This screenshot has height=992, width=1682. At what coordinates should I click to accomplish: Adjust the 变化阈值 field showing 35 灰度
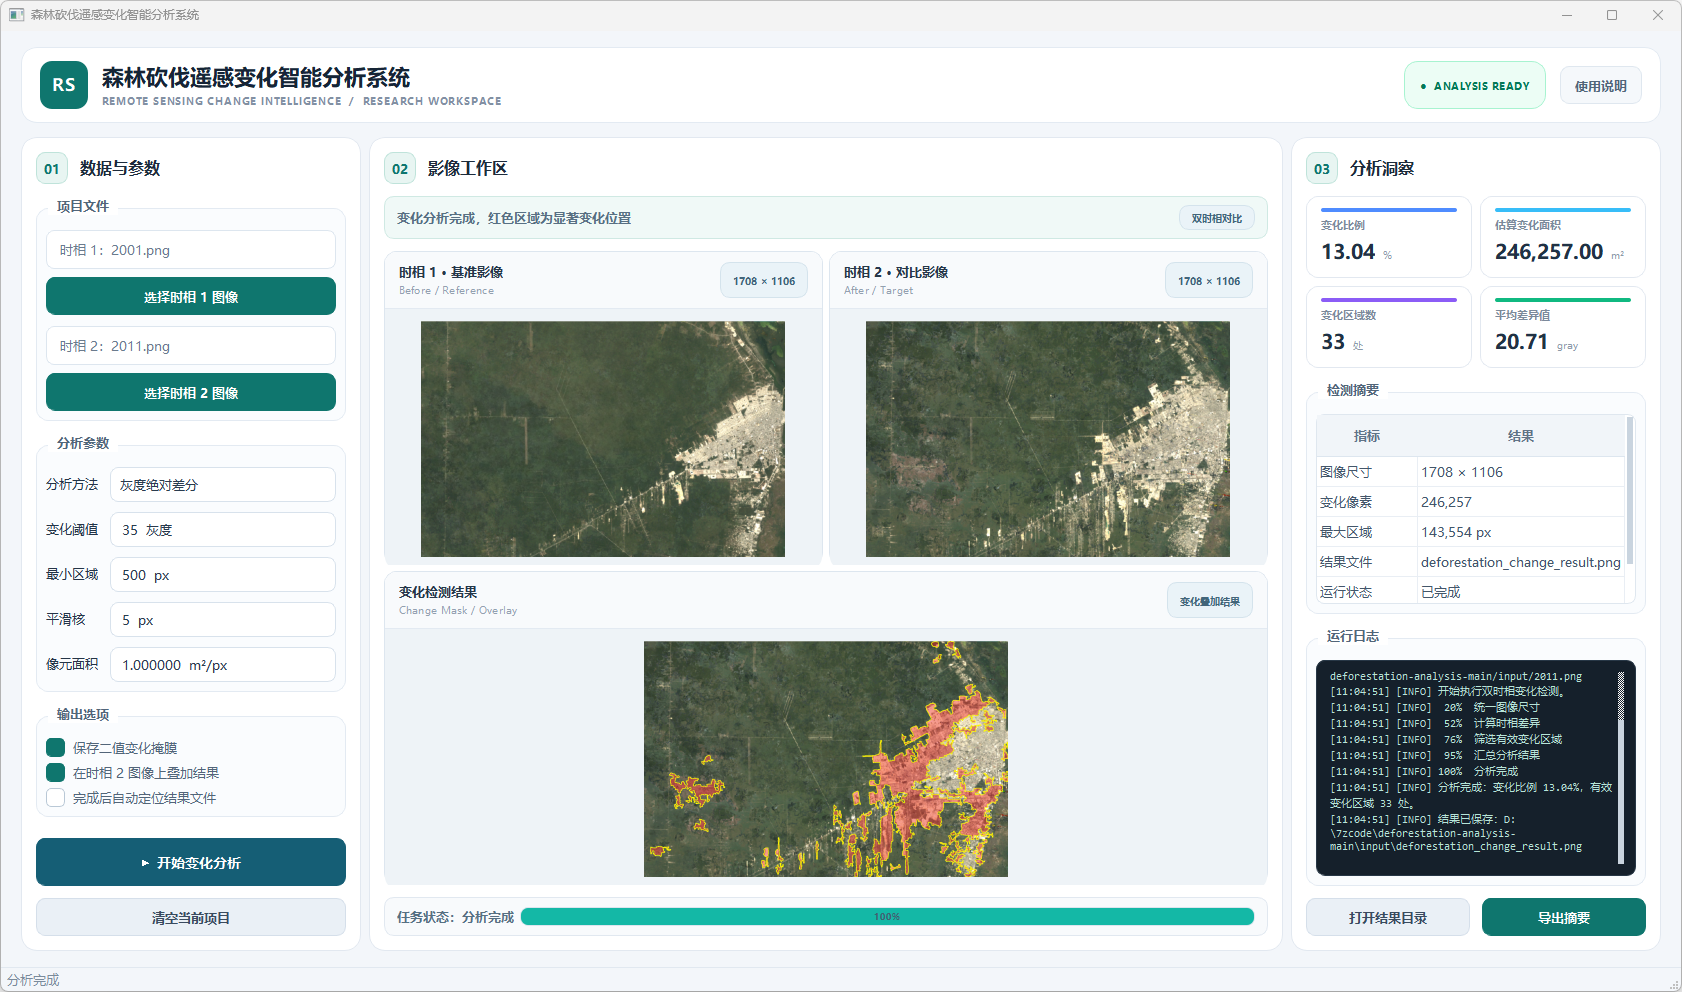click(x=223, y=529)
